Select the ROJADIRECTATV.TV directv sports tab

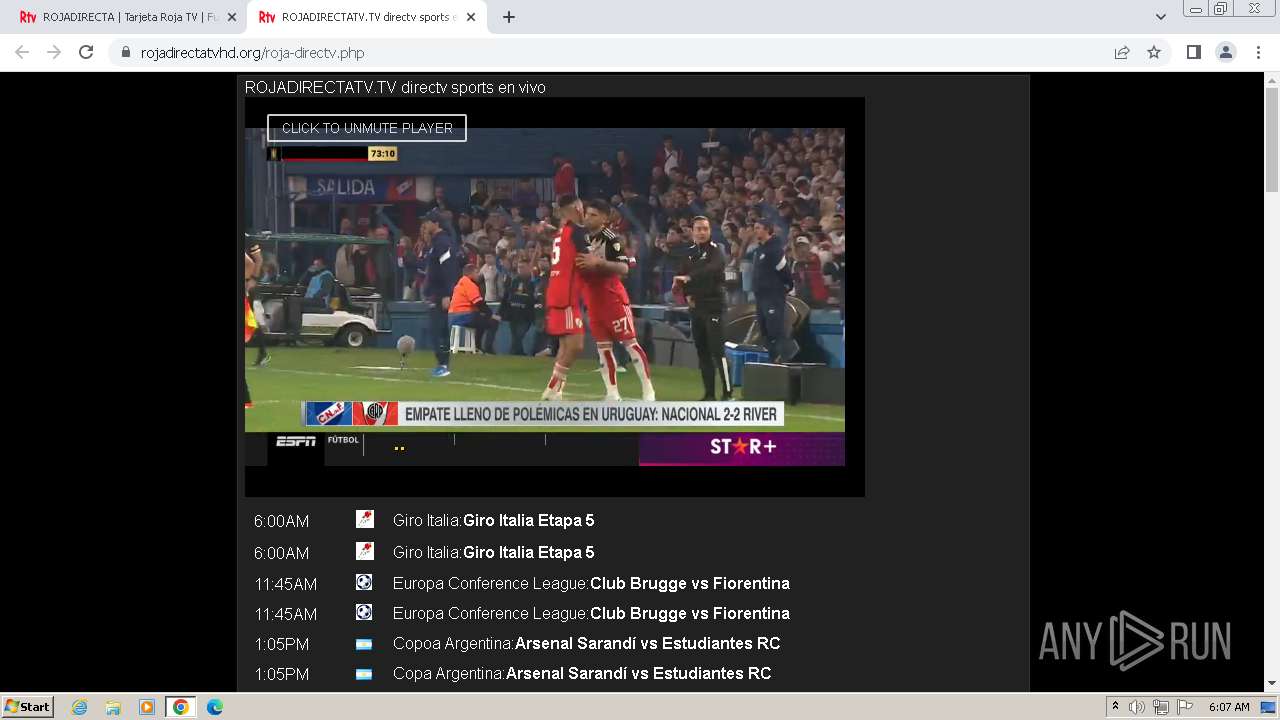pyautogui.click(x=366, y=17)
